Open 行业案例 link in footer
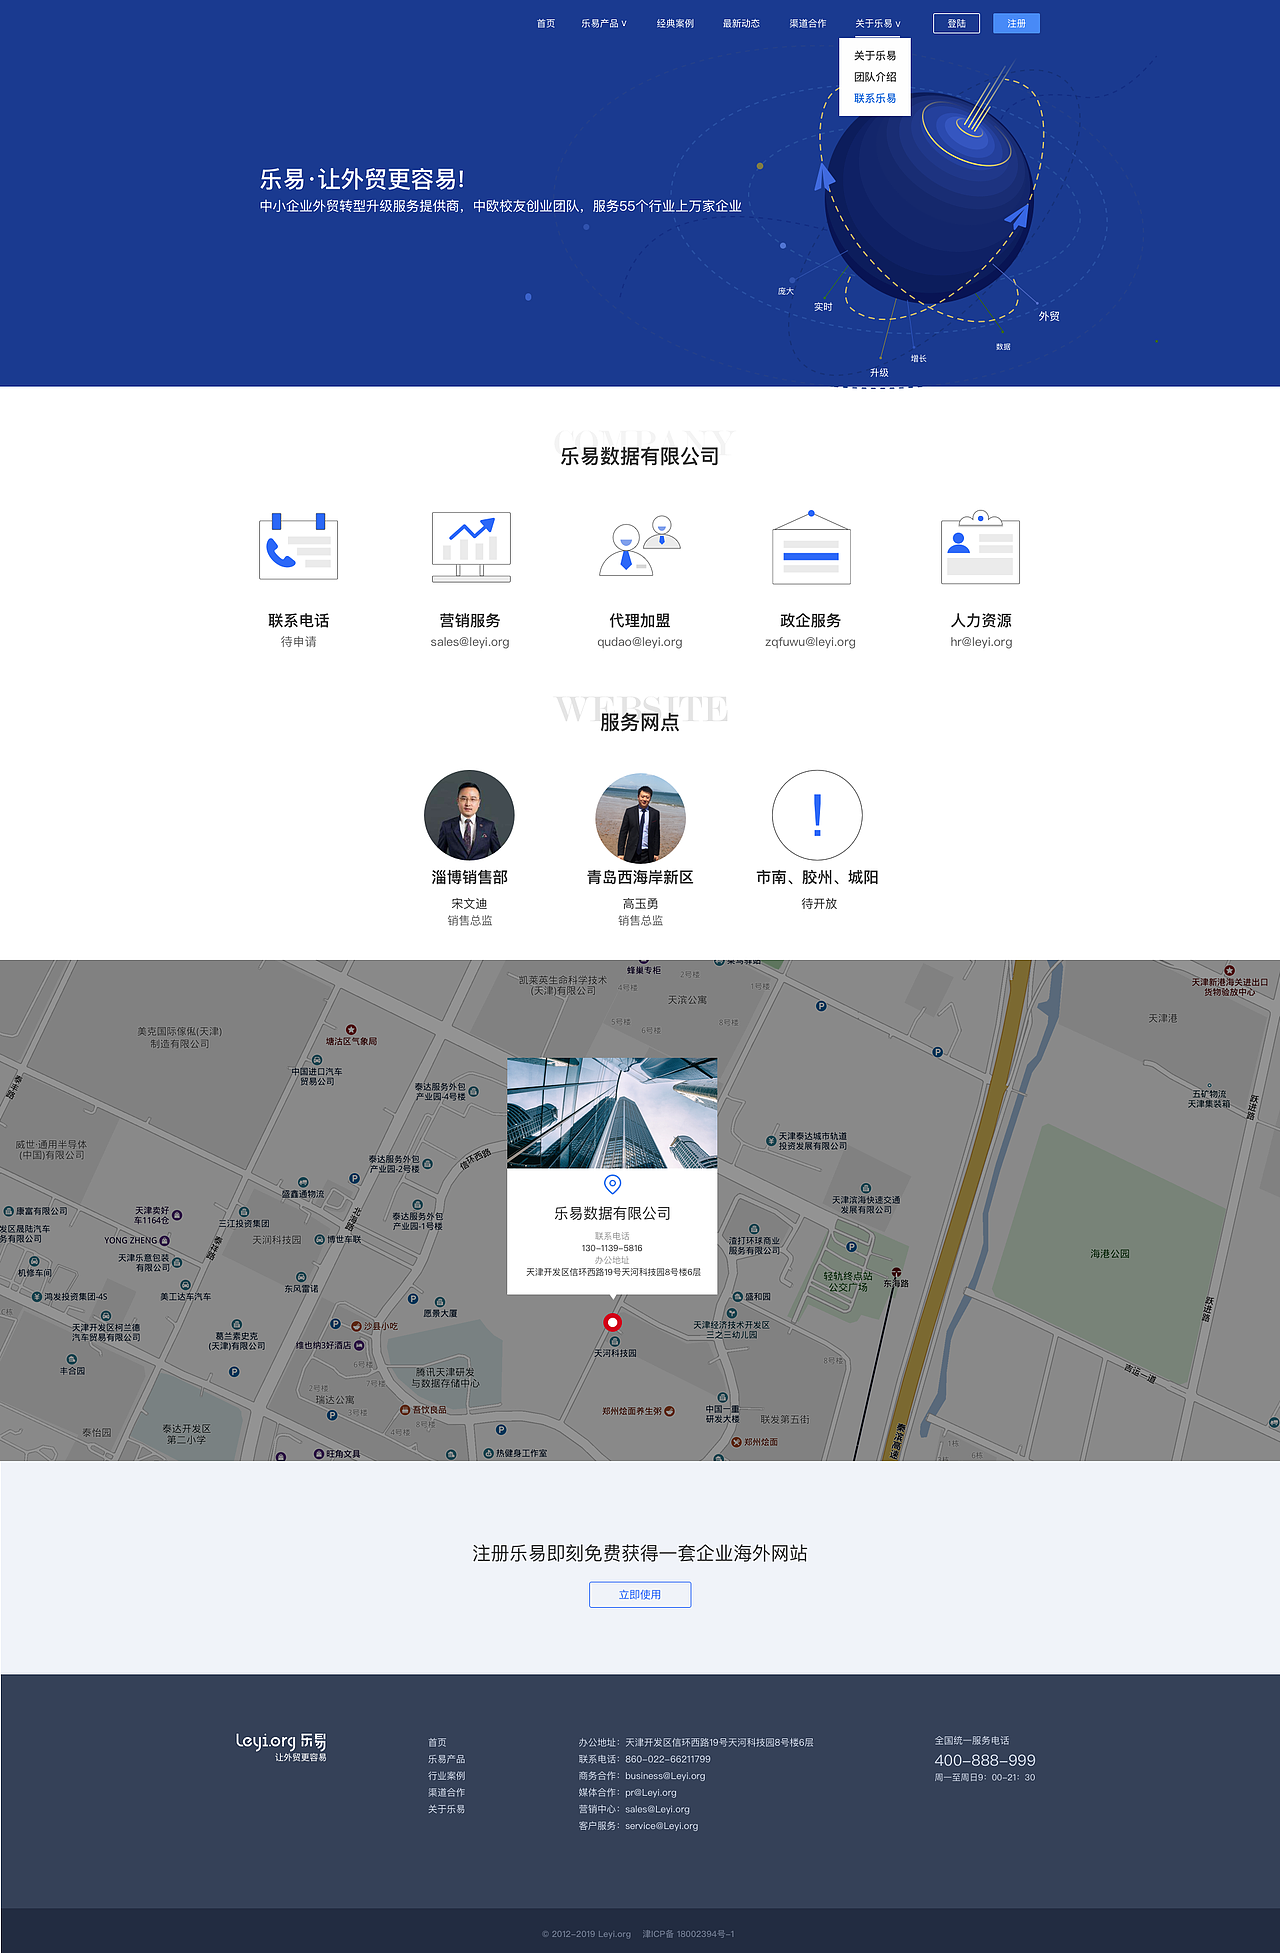1280x1953 pixels. (446, 1776)
